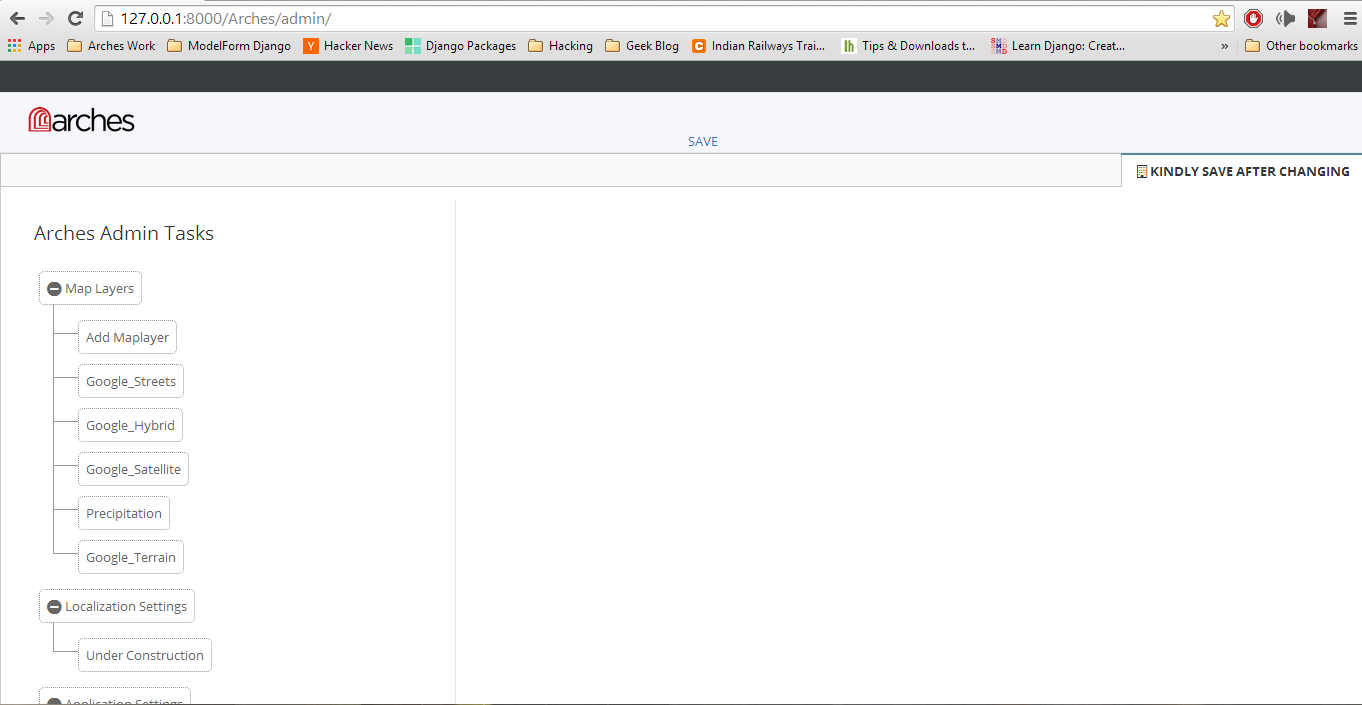
Task: Open the Kindly Save After Changing tab
Action: point(1242,171)
